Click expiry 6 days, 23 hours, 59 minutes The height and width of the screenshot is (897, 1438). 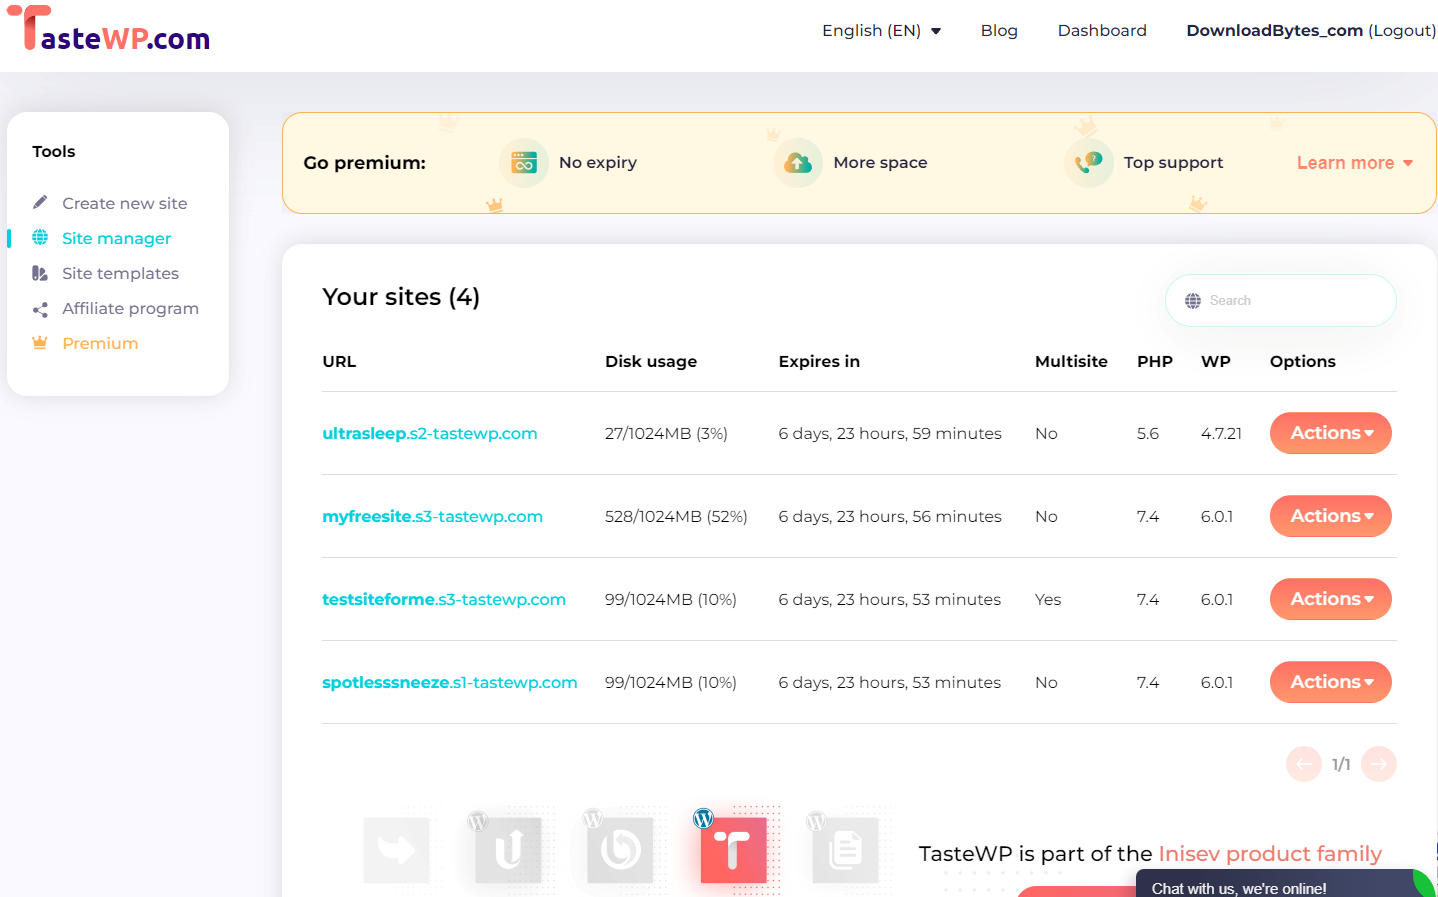pyautogui.click(x=890, y=433)
